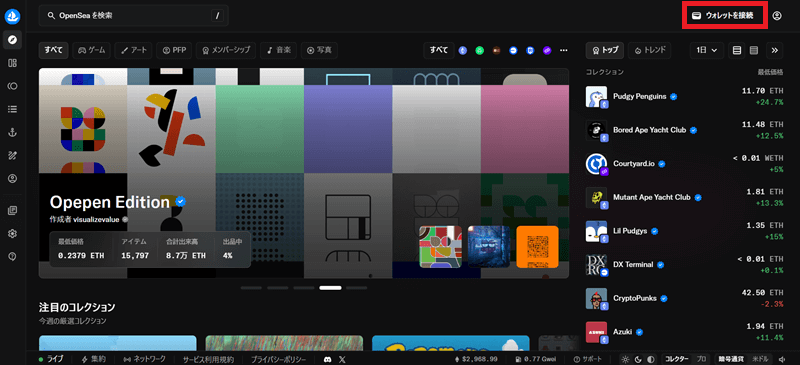Open the Pudgy Penguins collection row
Viewport: 800px width, 365px height.
684,96
